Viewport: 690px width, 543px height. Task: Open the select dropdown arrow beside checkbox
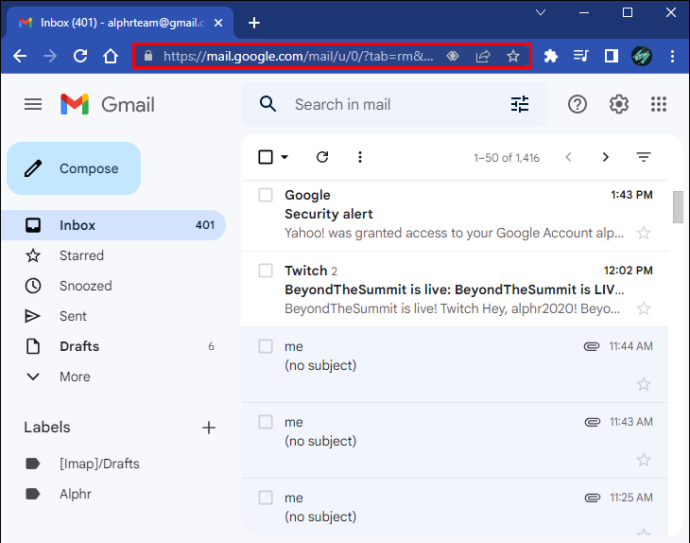pyautogui.click(x=285, y=157)
